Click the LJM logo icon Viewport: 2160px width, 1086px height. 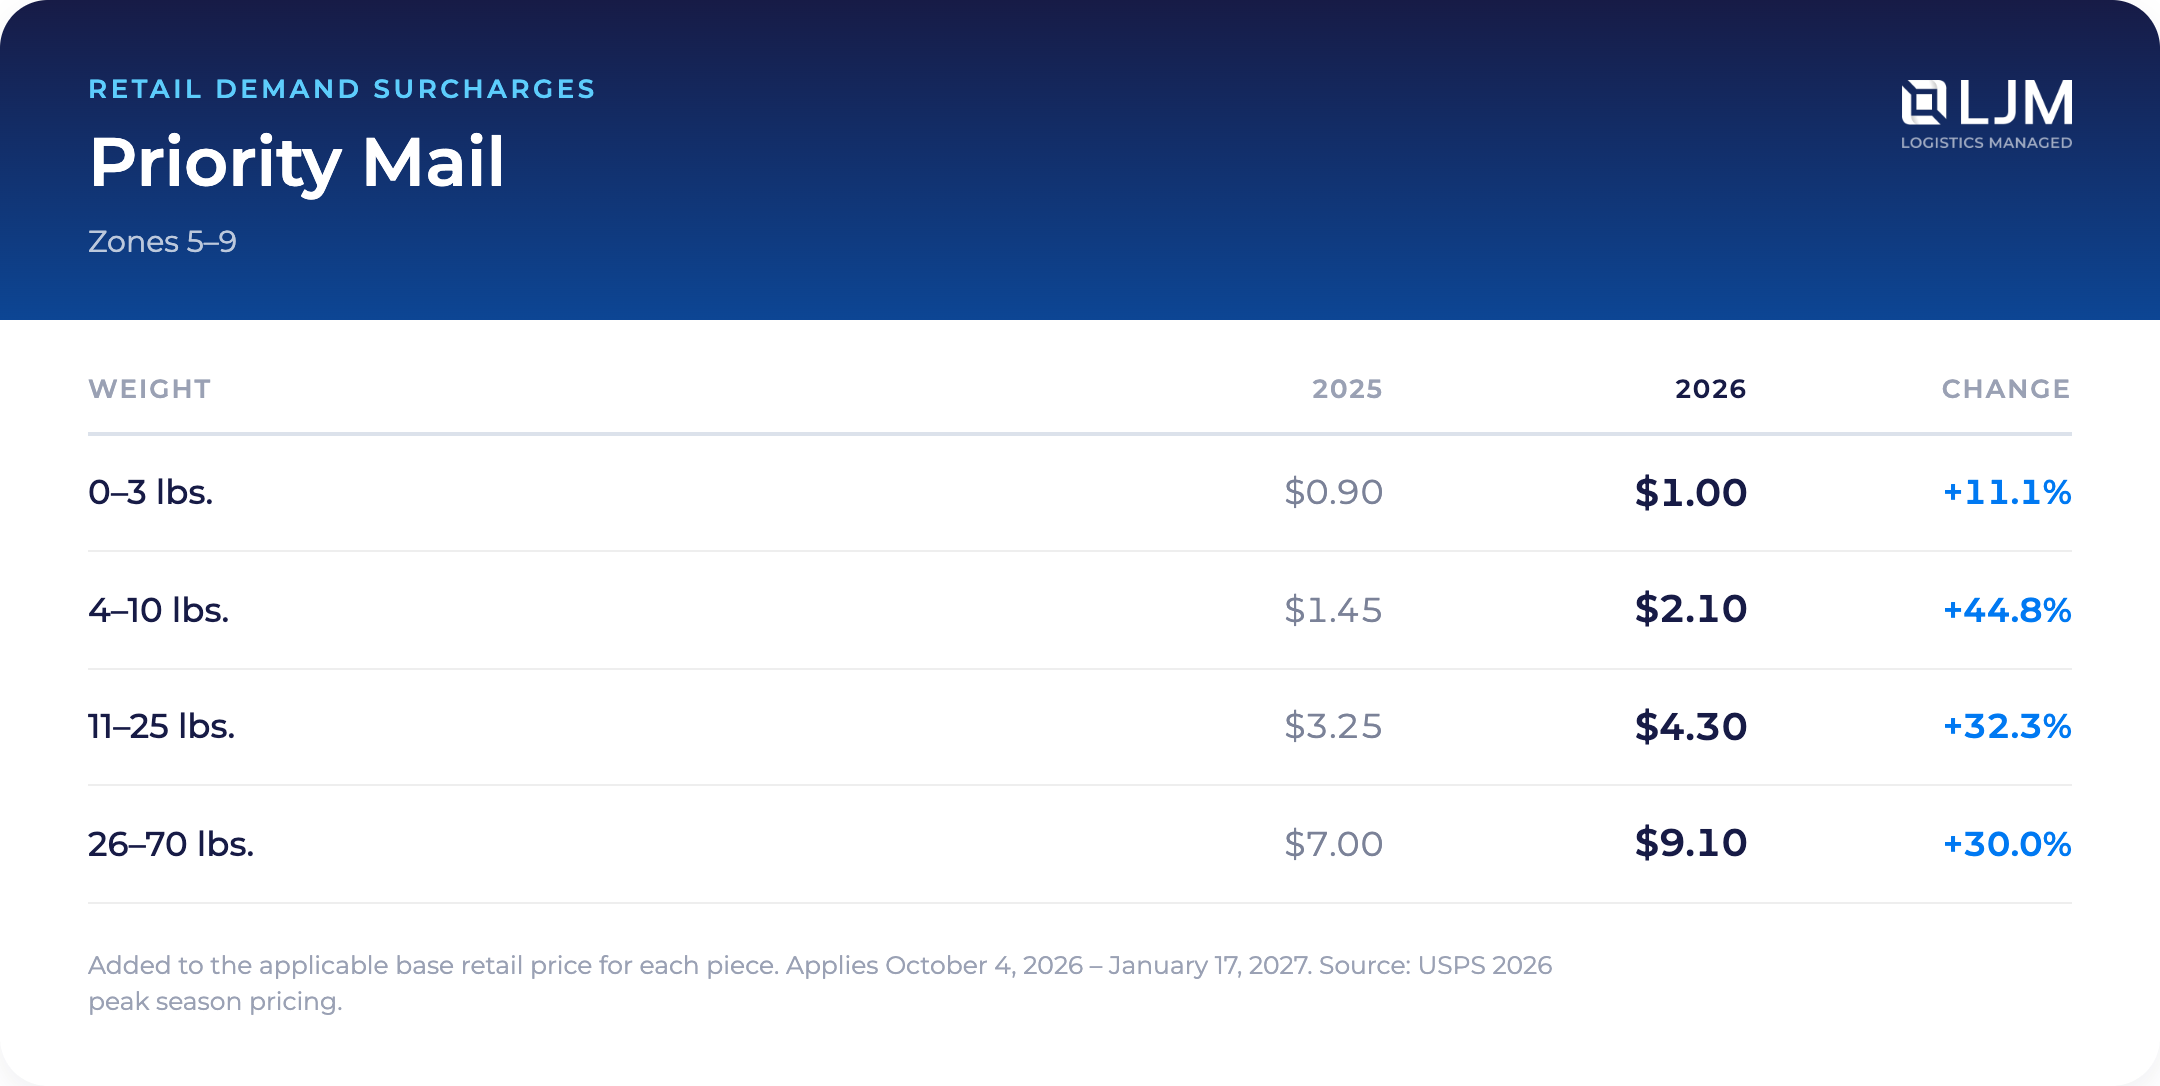click(x=1924, y=103)
